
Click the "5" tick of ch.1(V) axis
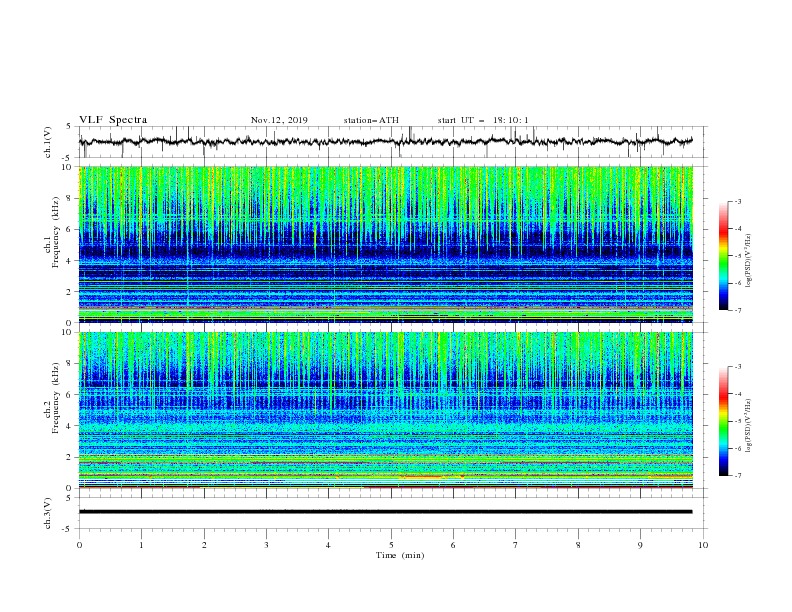click(70, 127)
